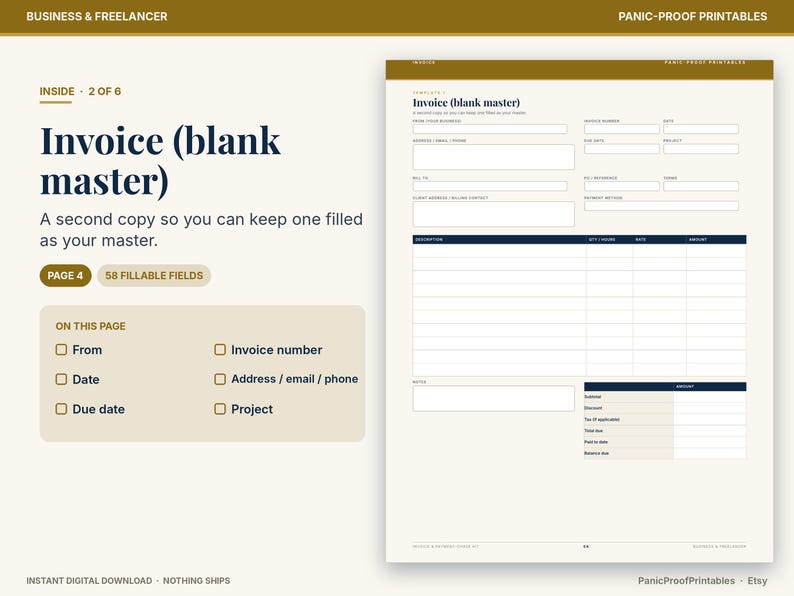Click the Description column header
Screen dimensions: 794x596
499,240
